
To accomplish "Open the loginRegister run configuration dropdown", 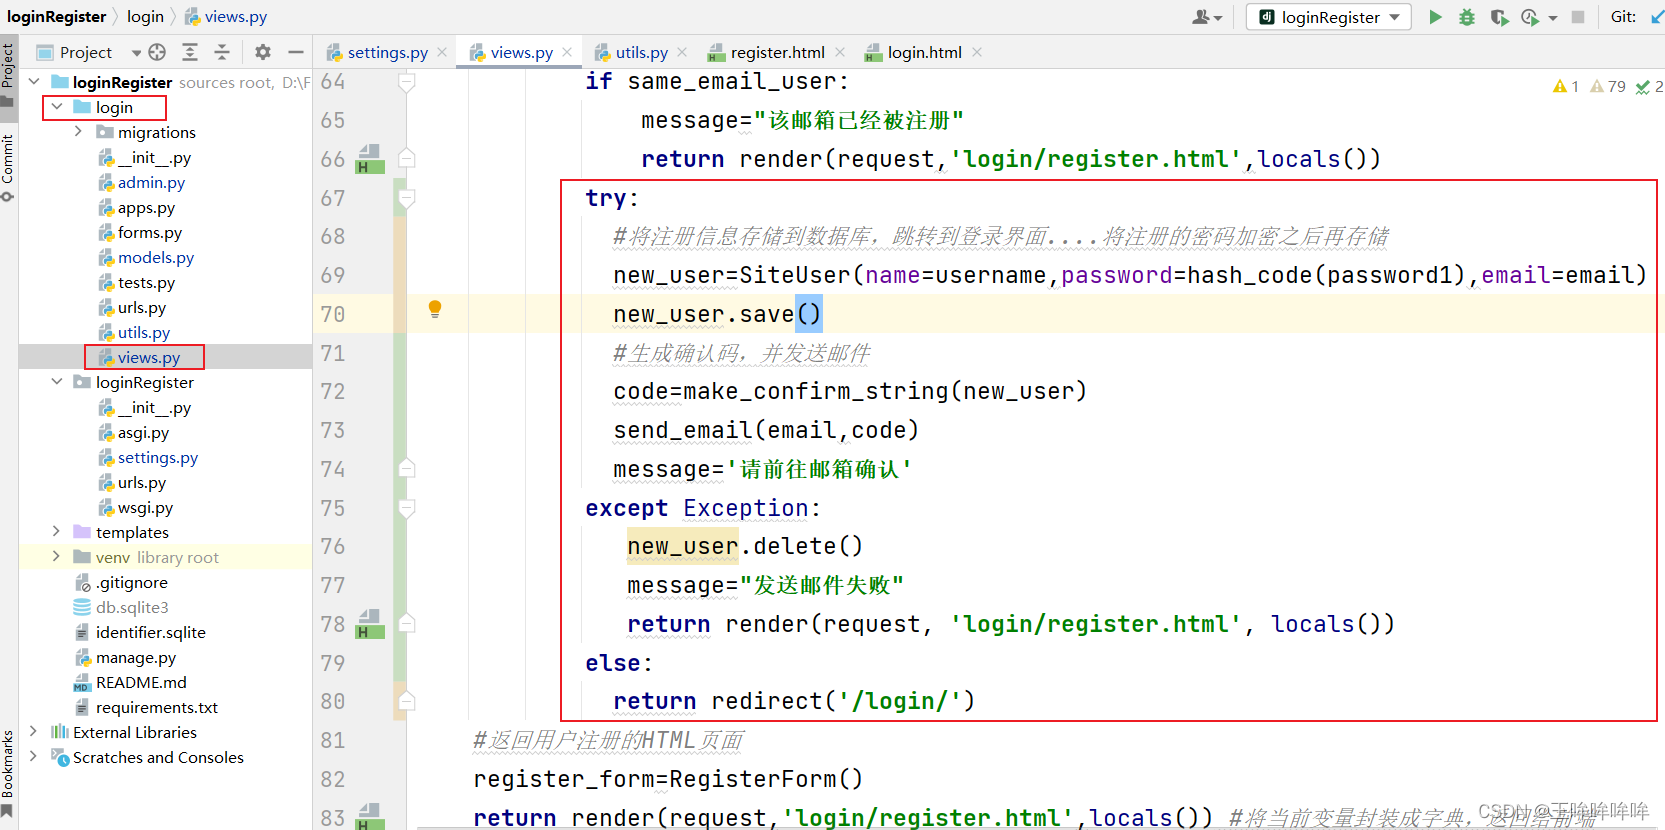I will (1329, 17).
